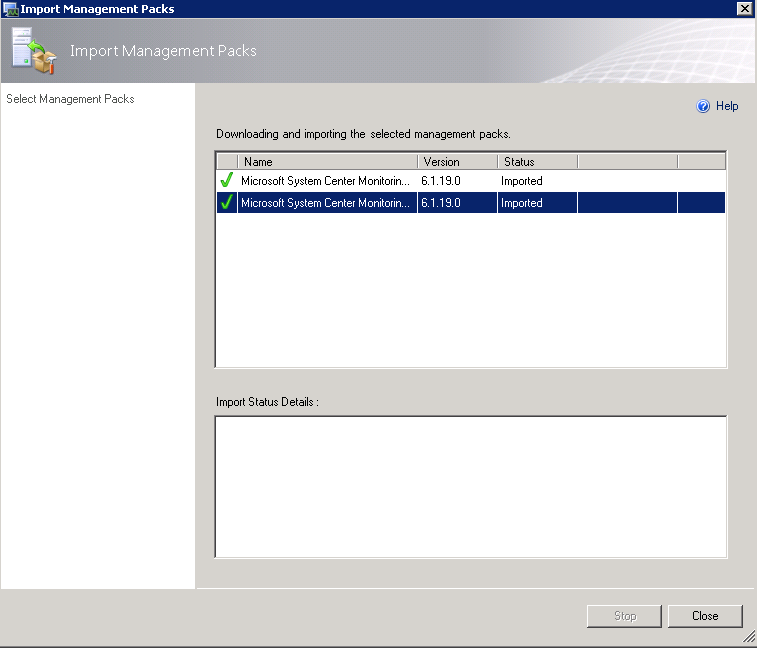Close the window with the X button
Screen dimensions: 757x648
point(744,9)
